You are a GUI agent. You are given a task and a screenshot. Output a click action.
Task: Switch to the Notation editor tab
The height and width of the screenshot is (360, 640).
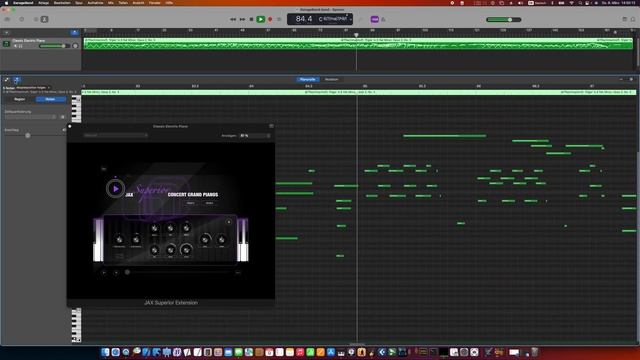click(x=331, y=79)
